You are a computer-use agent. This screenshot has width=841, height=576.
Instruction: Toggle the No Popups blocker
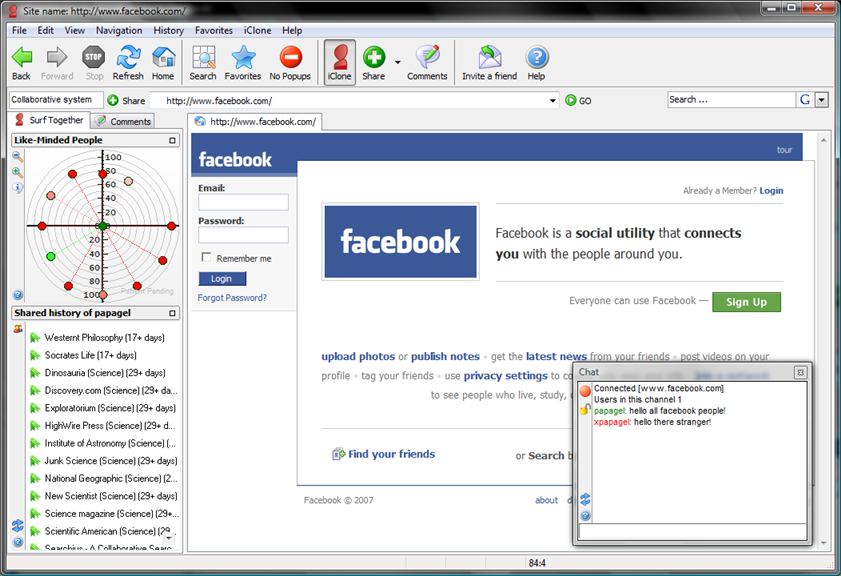point(290,63)
